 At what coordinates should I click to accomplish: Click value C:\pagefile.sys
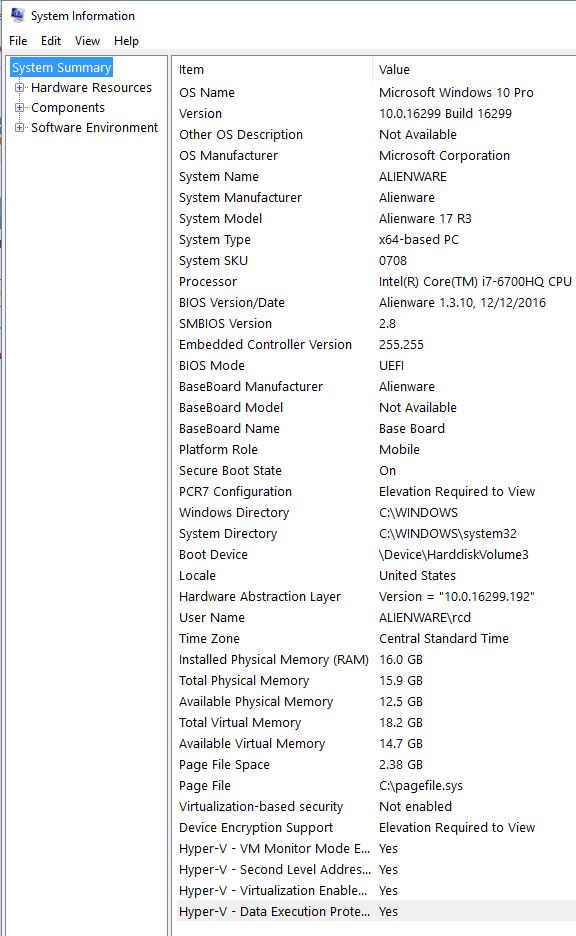pos(421,786)
